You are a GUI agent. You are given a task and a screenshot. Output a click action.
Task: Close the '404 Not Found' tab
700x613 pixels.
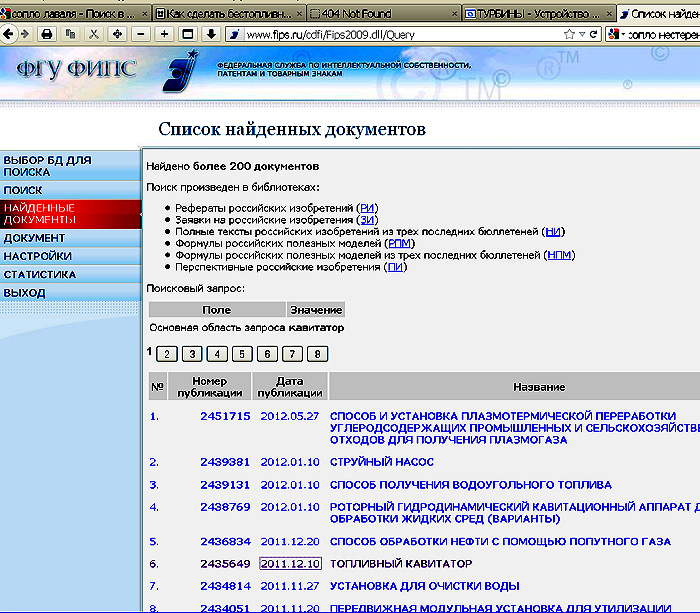point(454,14)
